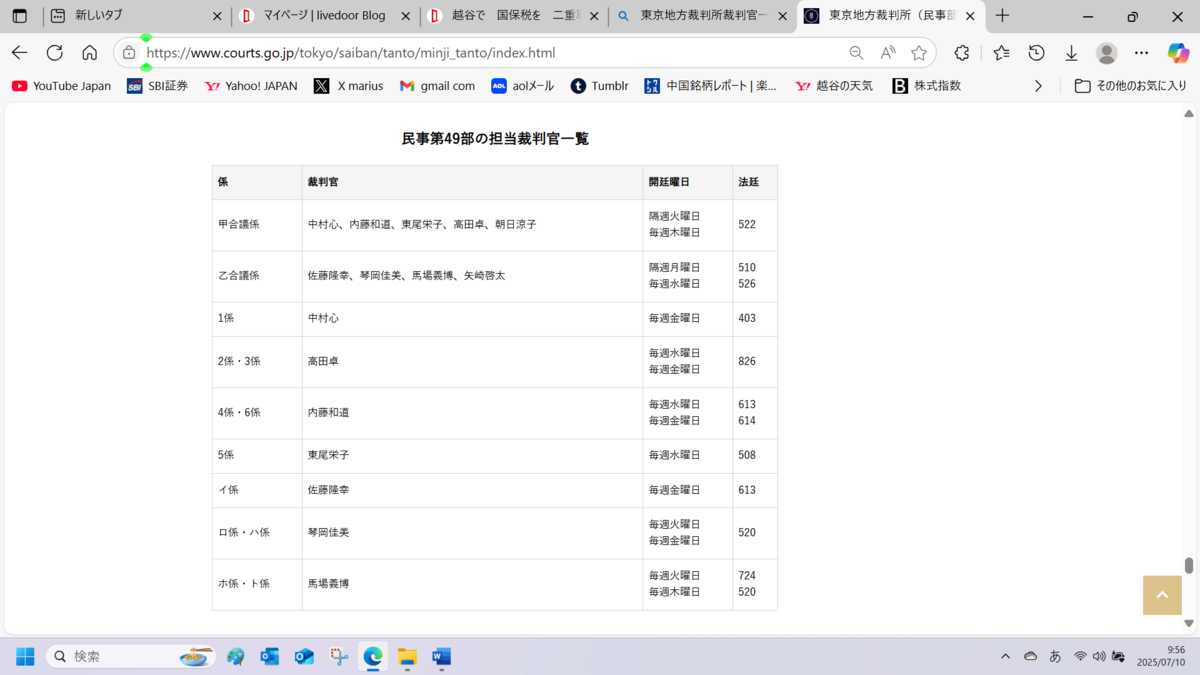Viewport: 1200px width, 675px height.
Task: Open the Tumblr bookmark
Action: tap(600, 86)
